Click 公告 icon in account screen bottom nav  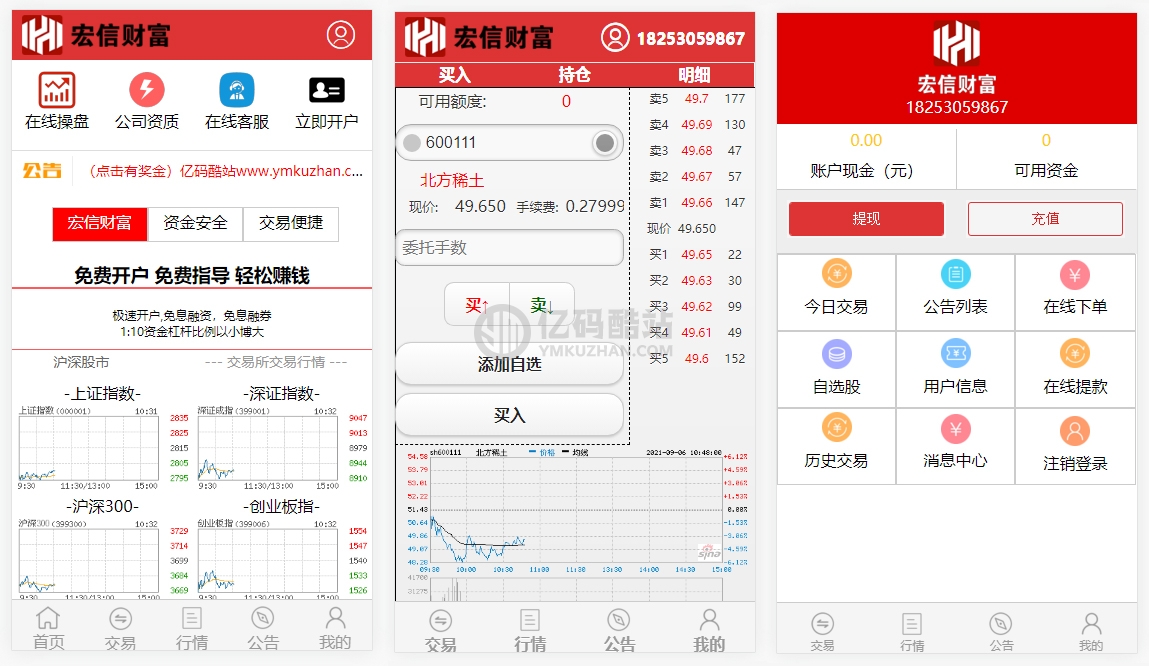[1001, 624]
